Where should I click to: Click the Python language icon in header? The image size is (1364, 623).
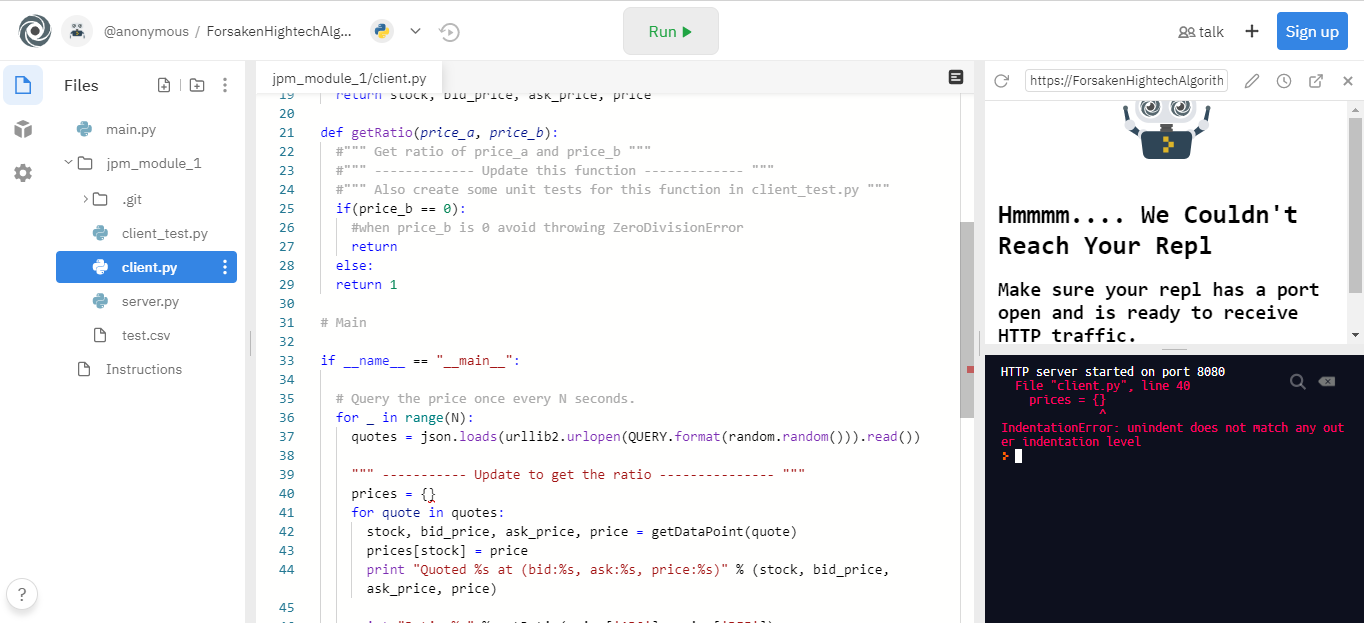381,31
